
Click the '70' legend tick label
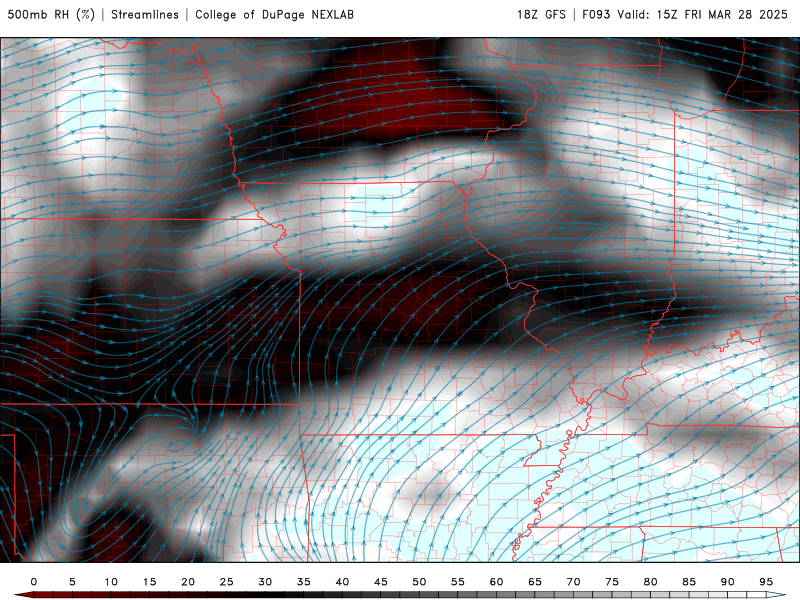coord(573,582)
